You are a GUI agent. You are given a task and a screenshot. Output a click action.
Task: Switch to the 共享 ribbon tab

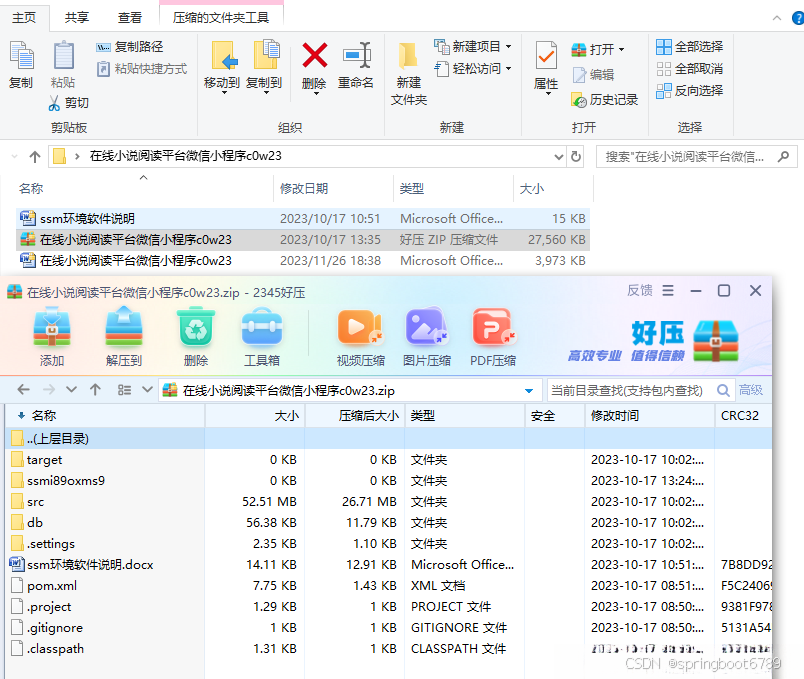coord(77,18)
